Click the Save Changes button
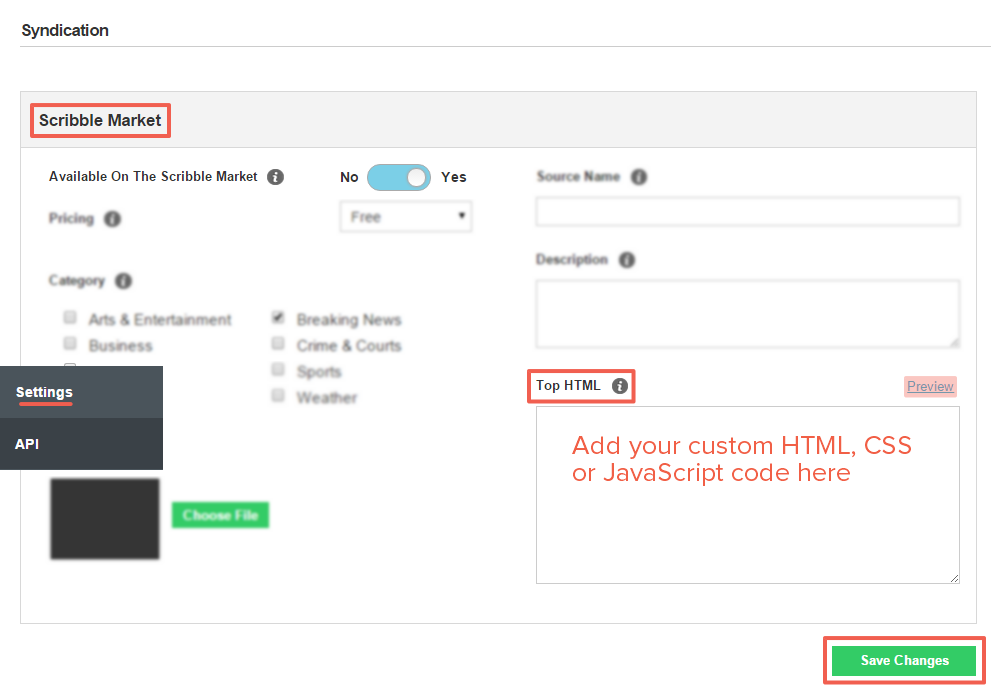 (904, 660)
